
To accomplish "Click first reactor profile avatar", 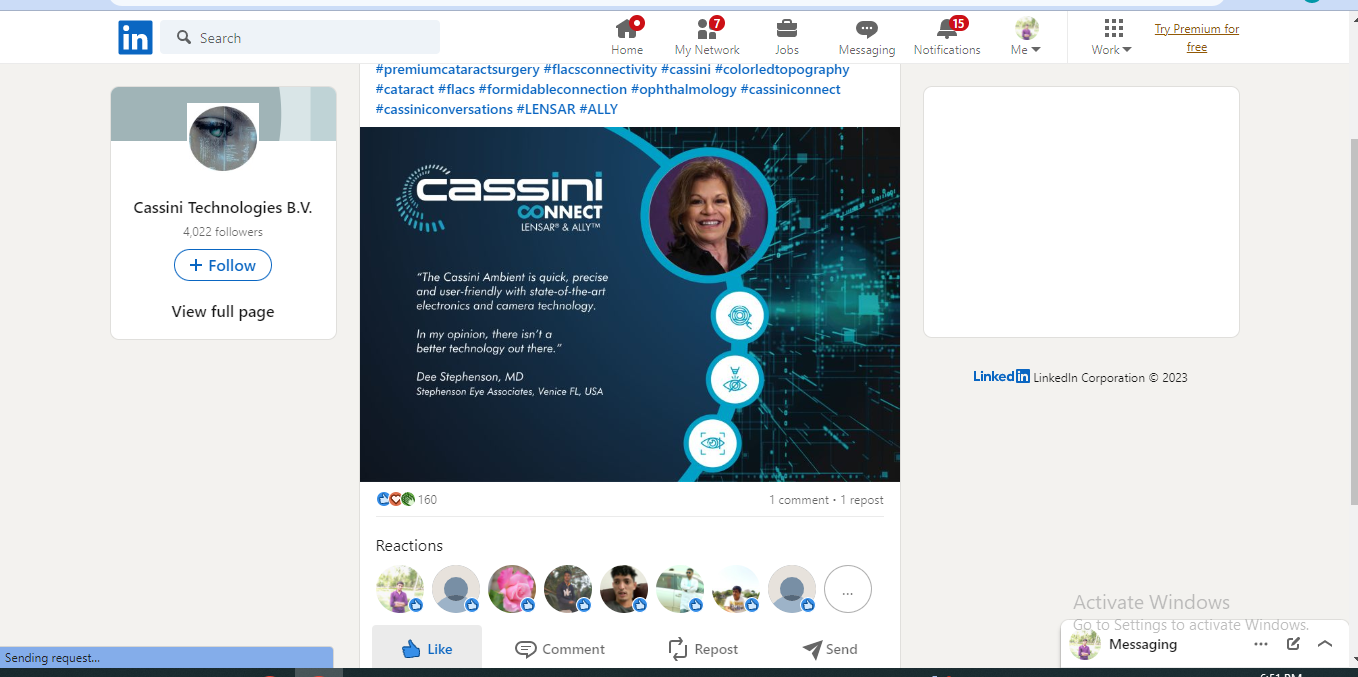I will 400,589.
